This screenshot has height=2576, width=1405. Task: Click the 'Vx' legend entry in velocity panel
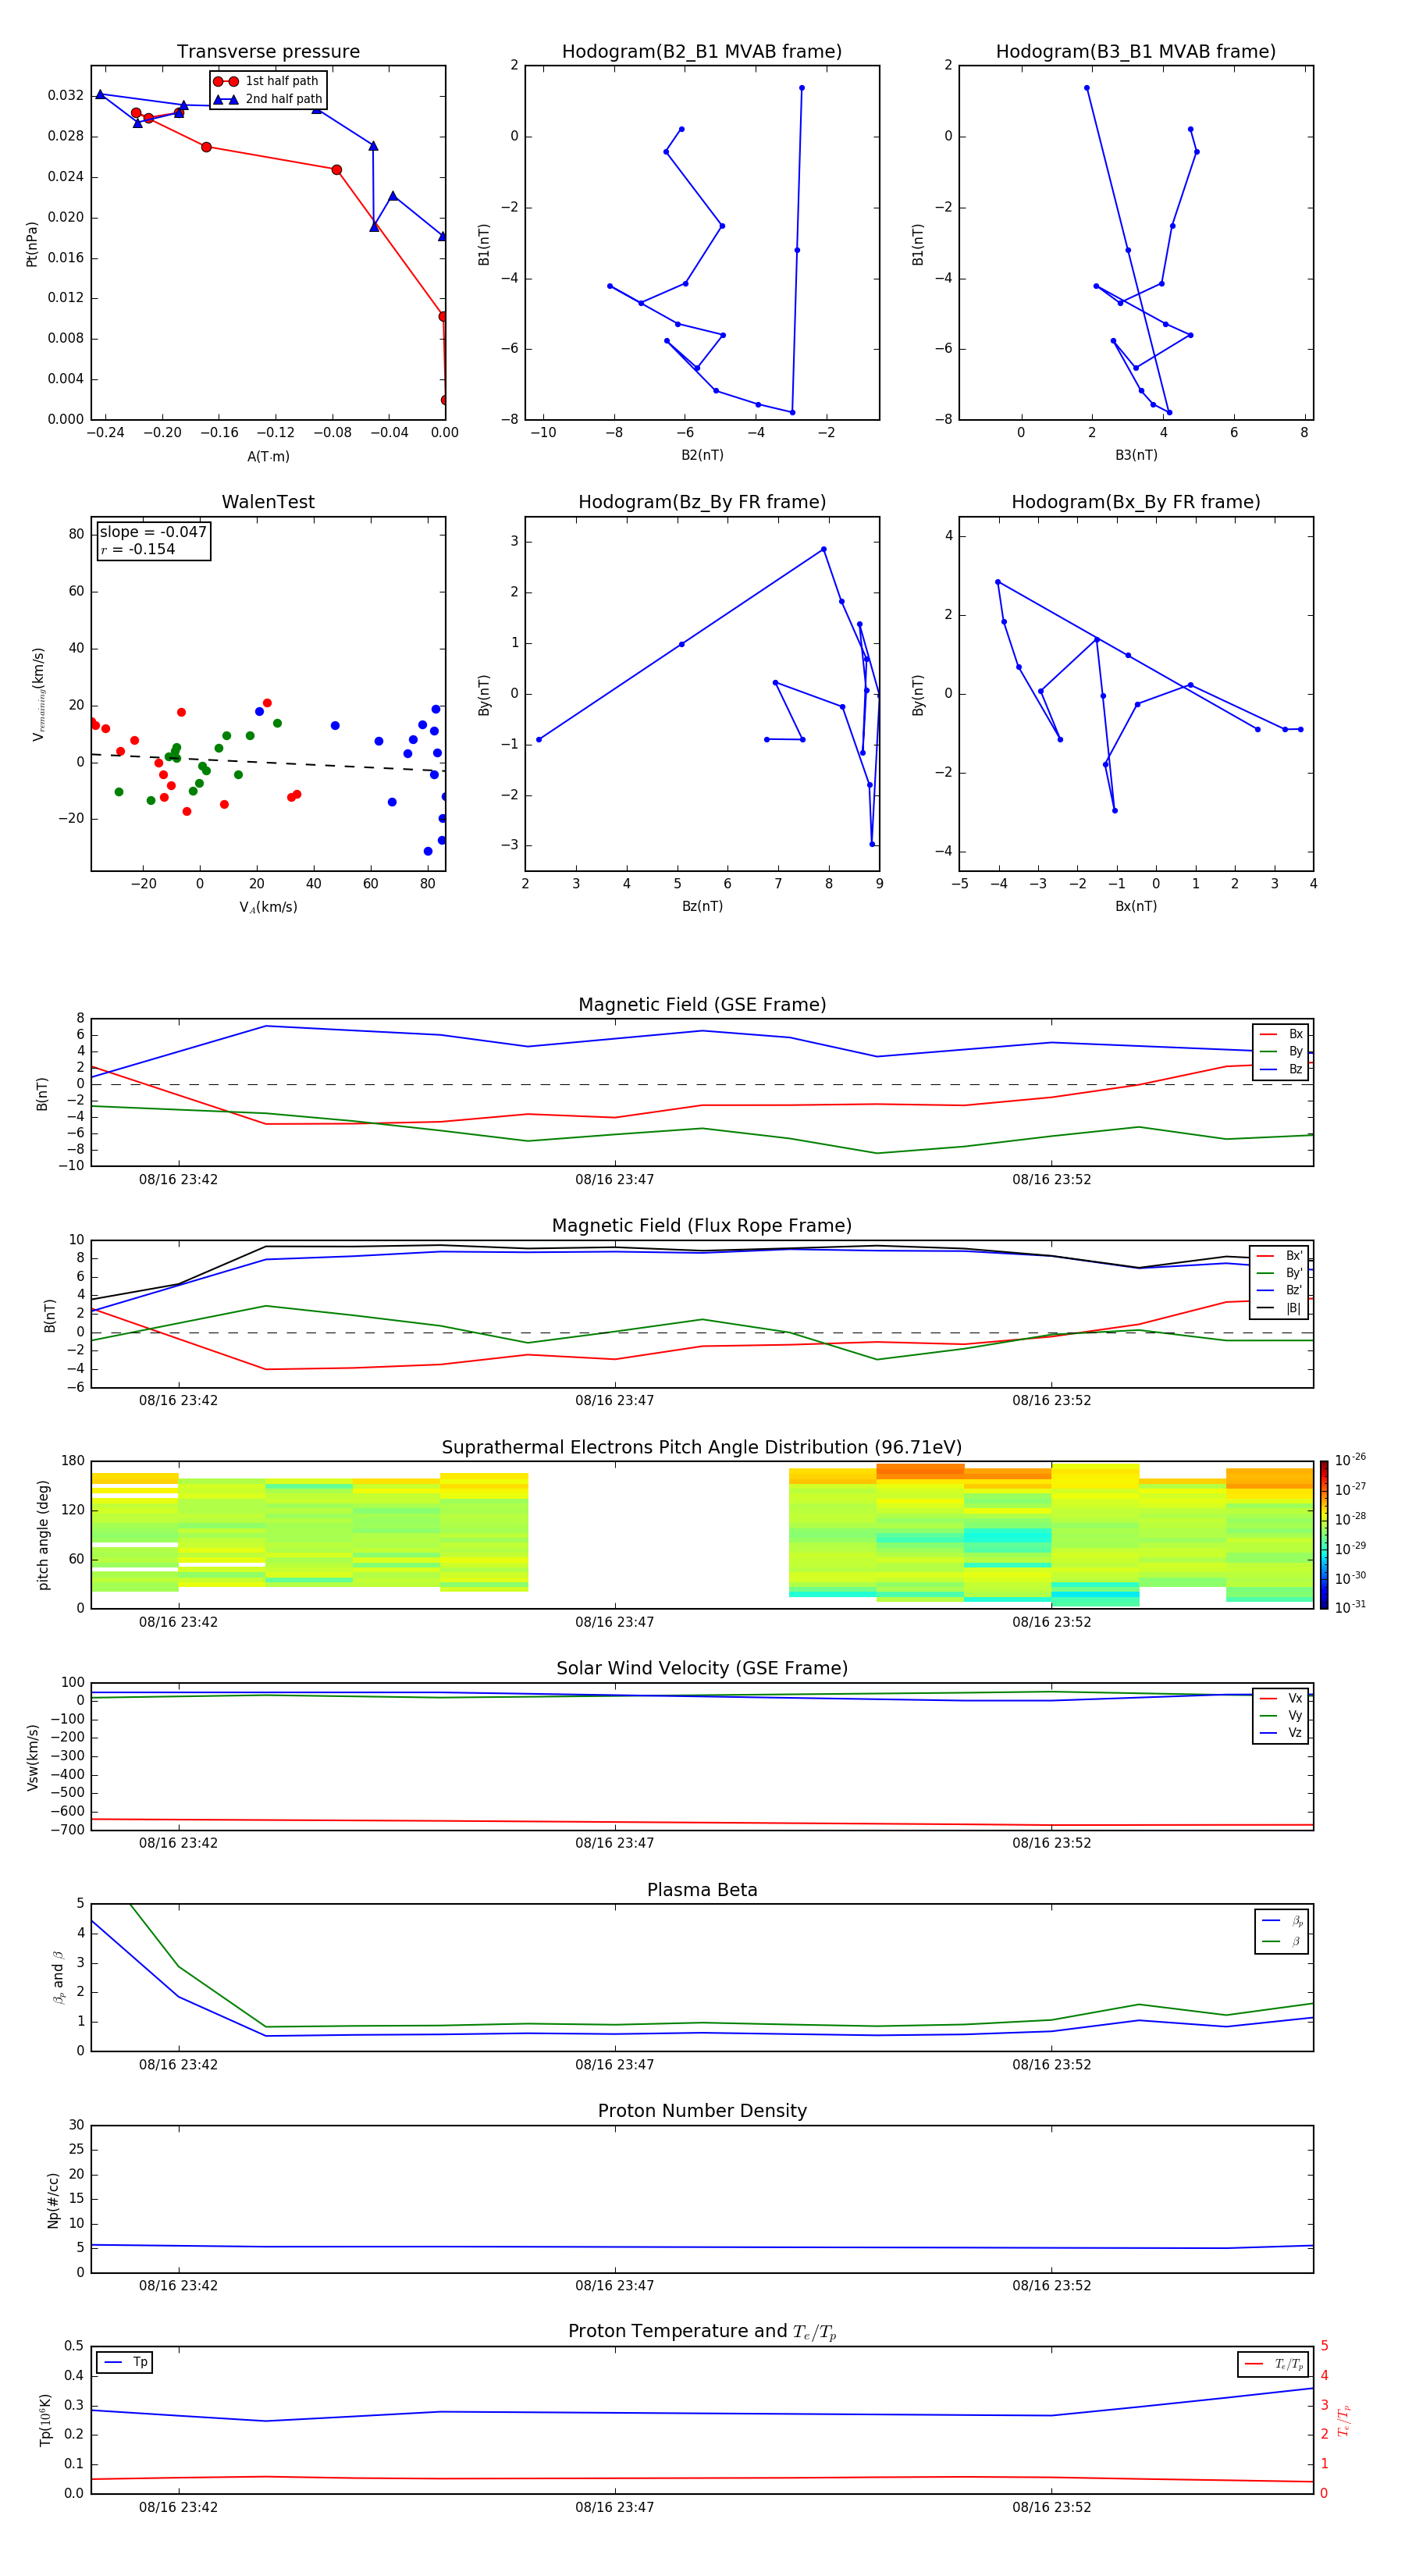click(1281, 1698)
